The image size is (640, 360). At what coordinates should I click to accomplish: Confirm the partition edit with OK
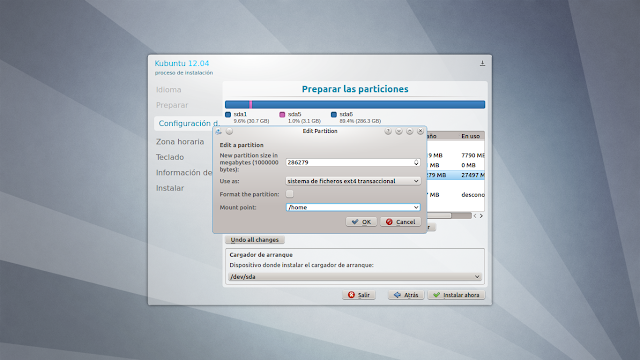[361, 222]
